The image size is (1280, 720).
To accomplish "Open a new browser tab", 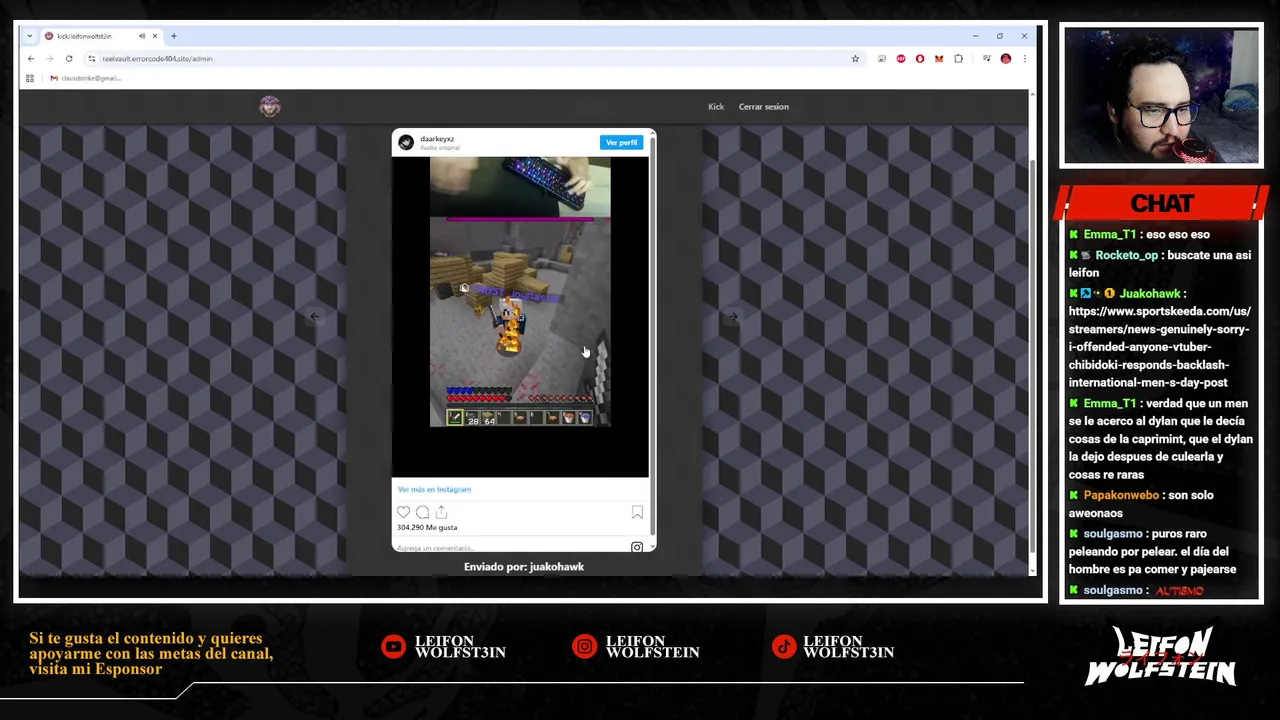I will click(x=173, y=36).
